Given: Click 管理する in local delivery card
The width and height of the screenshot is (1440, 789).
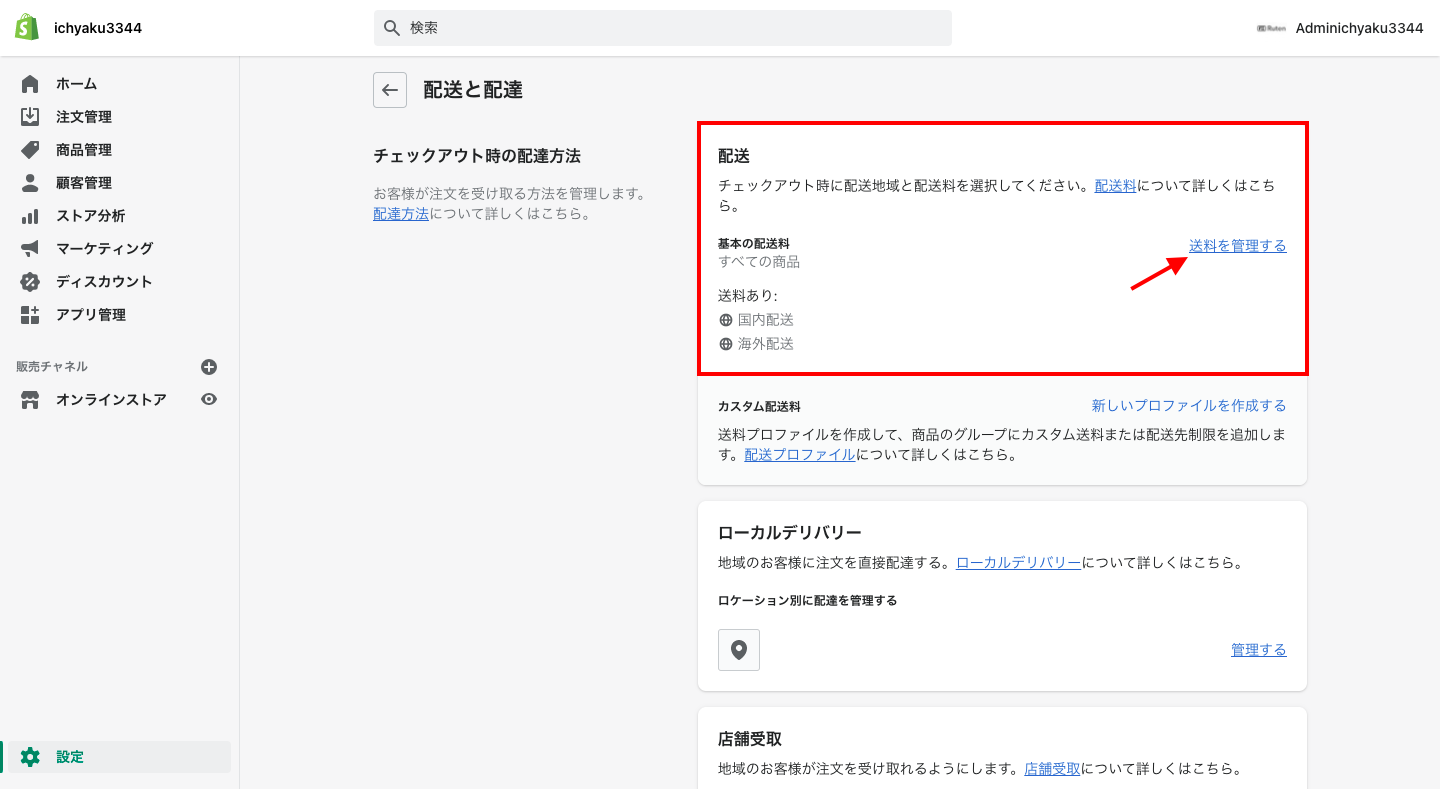Looking at the screenshot, I should point(1259,650).
